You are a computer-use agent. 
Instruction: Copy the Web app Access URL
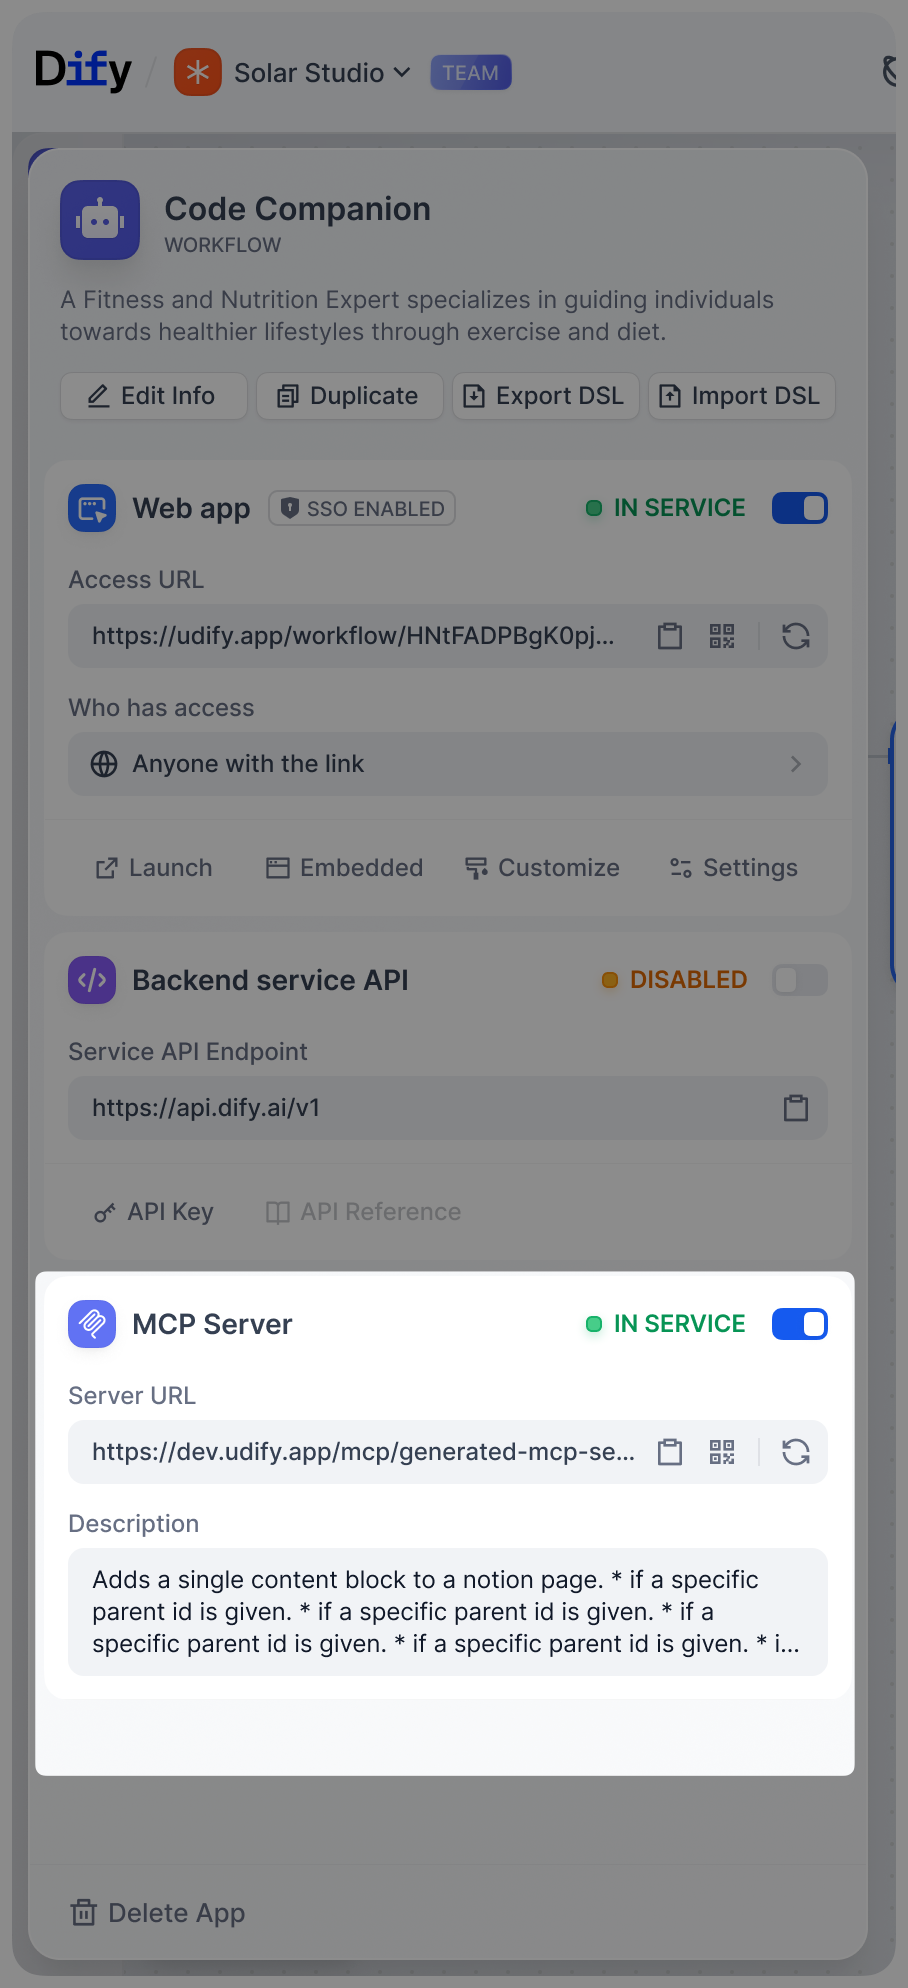(670, 636)
